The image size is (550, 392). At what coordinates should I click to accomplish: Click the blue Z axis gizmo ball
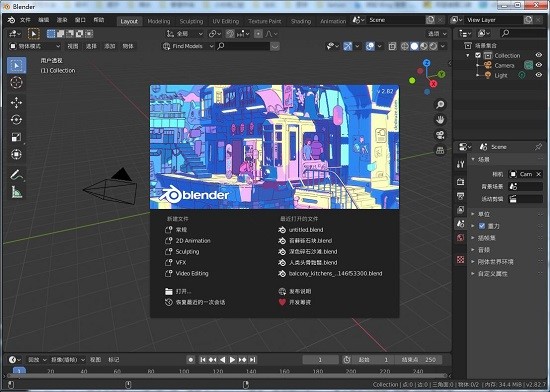[427, 63]
